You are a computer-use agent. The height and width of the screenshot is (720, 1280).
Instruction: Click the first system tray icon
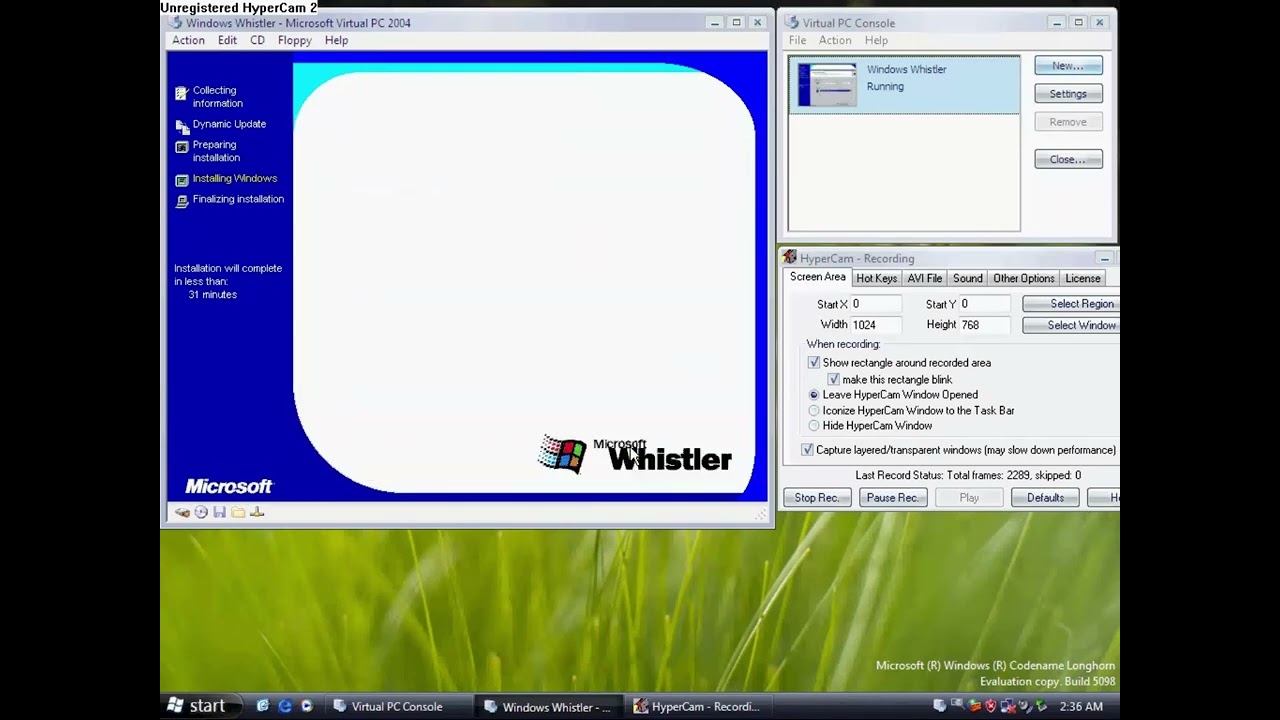(x=939, y=706)
